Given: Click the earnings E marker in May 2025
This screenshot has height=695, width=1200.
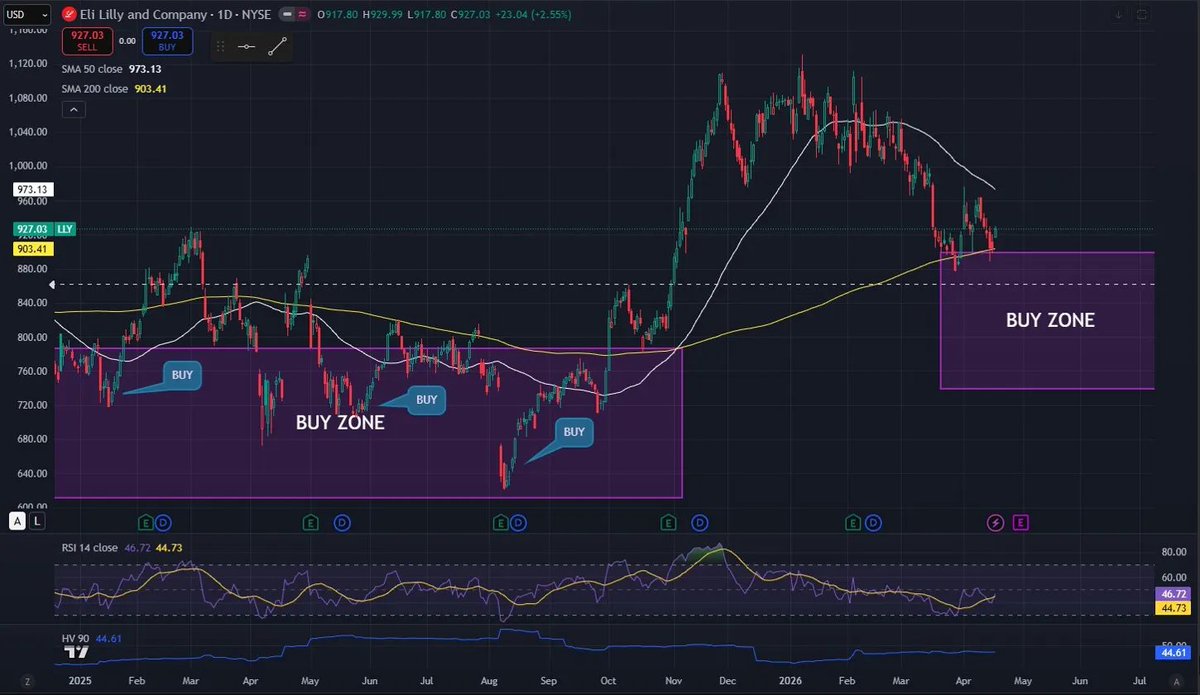Looking at the screenshot, I should pos(311,522).
